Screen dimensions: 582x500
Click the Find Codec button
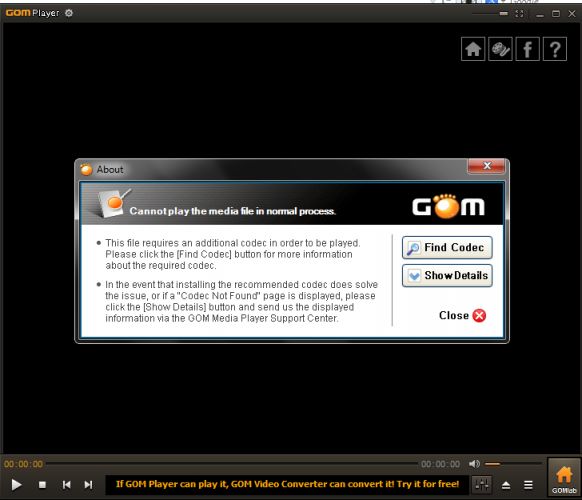pos(447,248)
